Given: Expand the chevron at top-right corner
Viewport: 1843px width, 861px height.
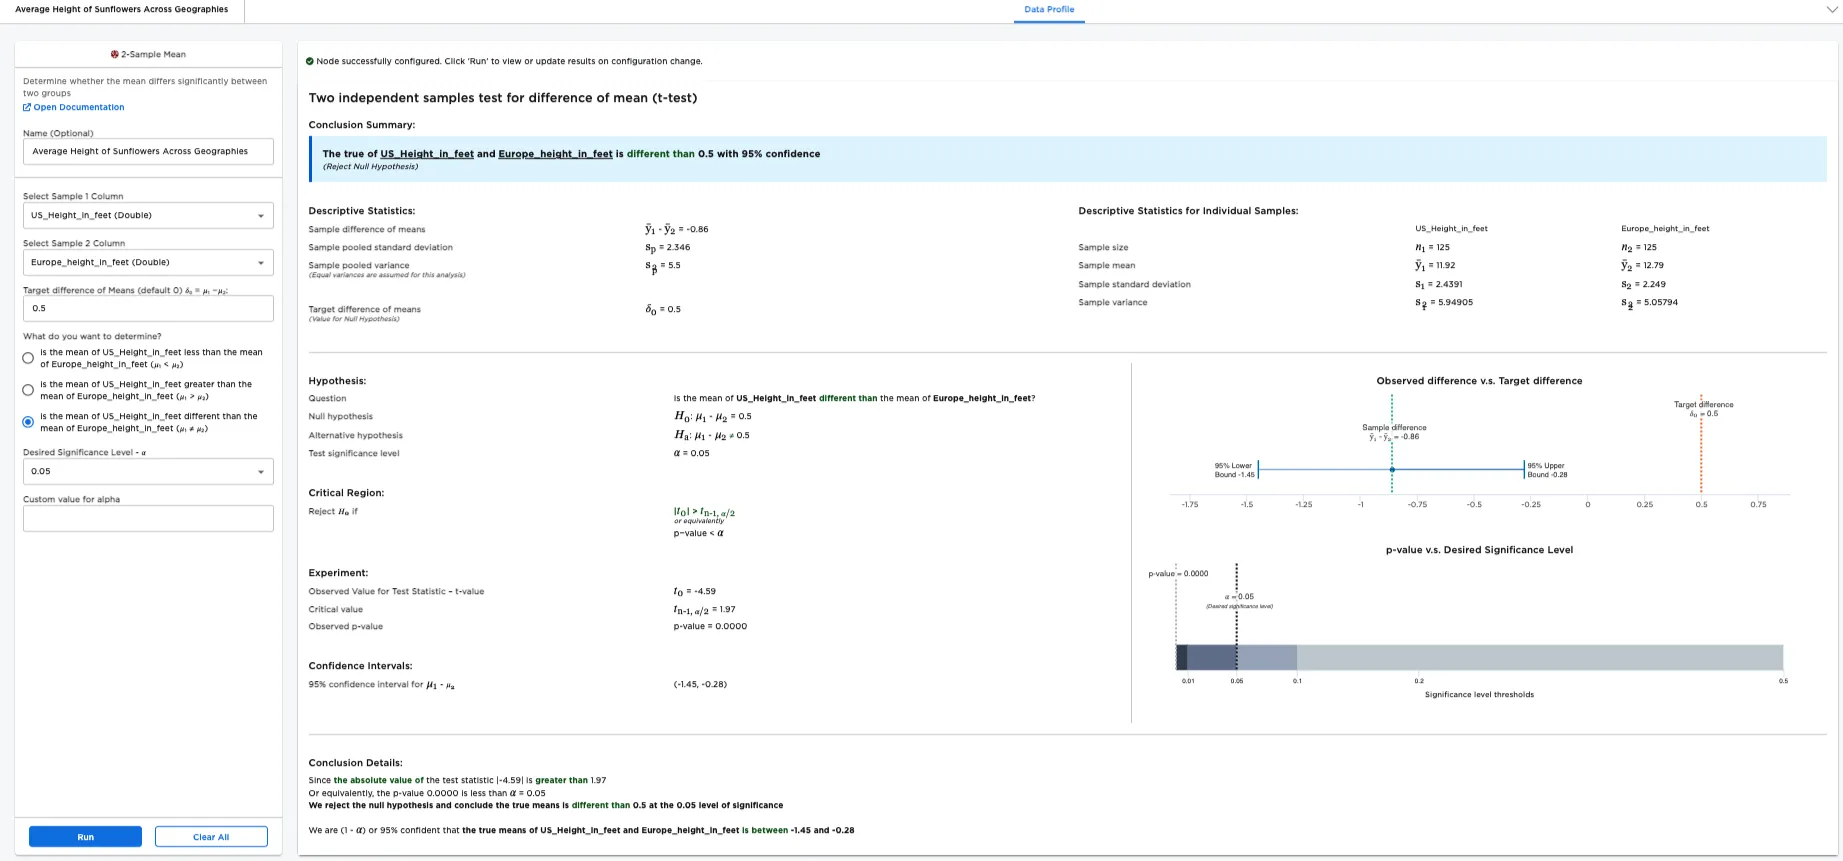Looking at the screenshot, I should pyautogui.click(x=1831, y=10).
